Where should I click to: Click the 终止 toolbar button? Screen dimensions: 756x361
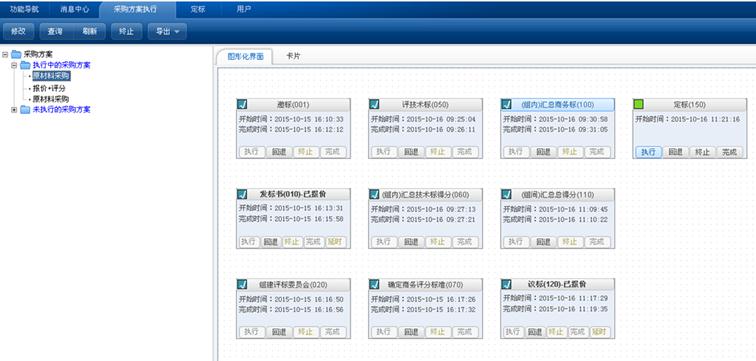pos(126,31)
